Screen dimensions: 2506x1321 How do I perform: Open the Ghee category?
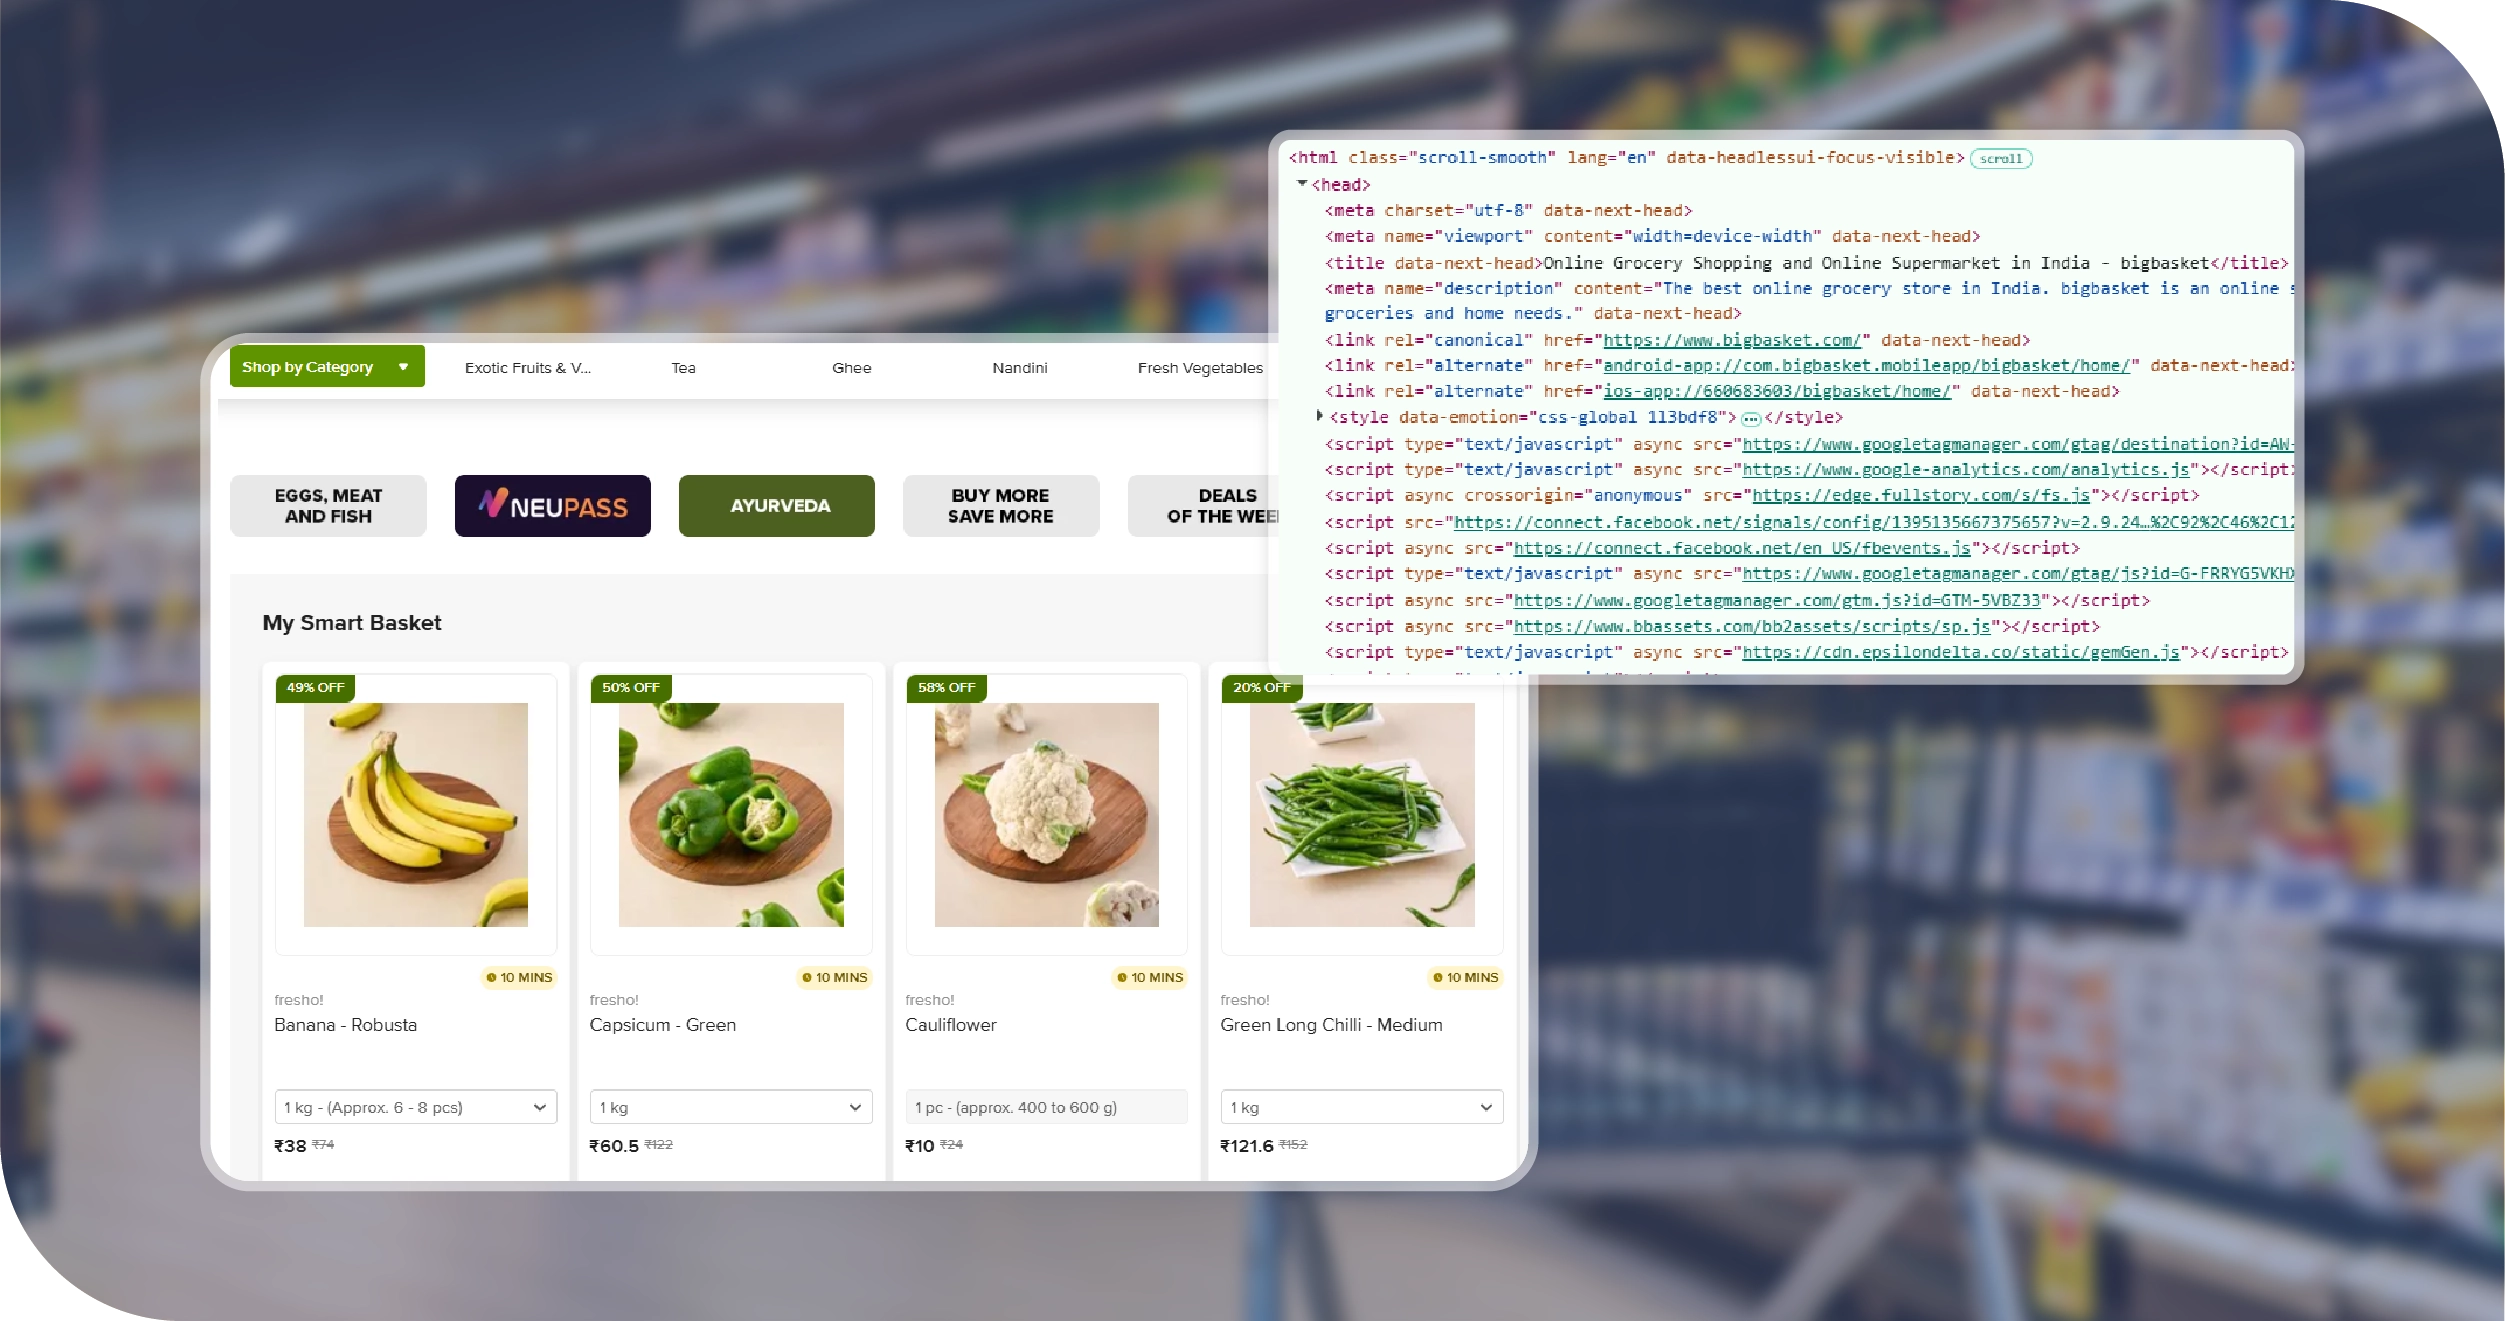(851, 367)
